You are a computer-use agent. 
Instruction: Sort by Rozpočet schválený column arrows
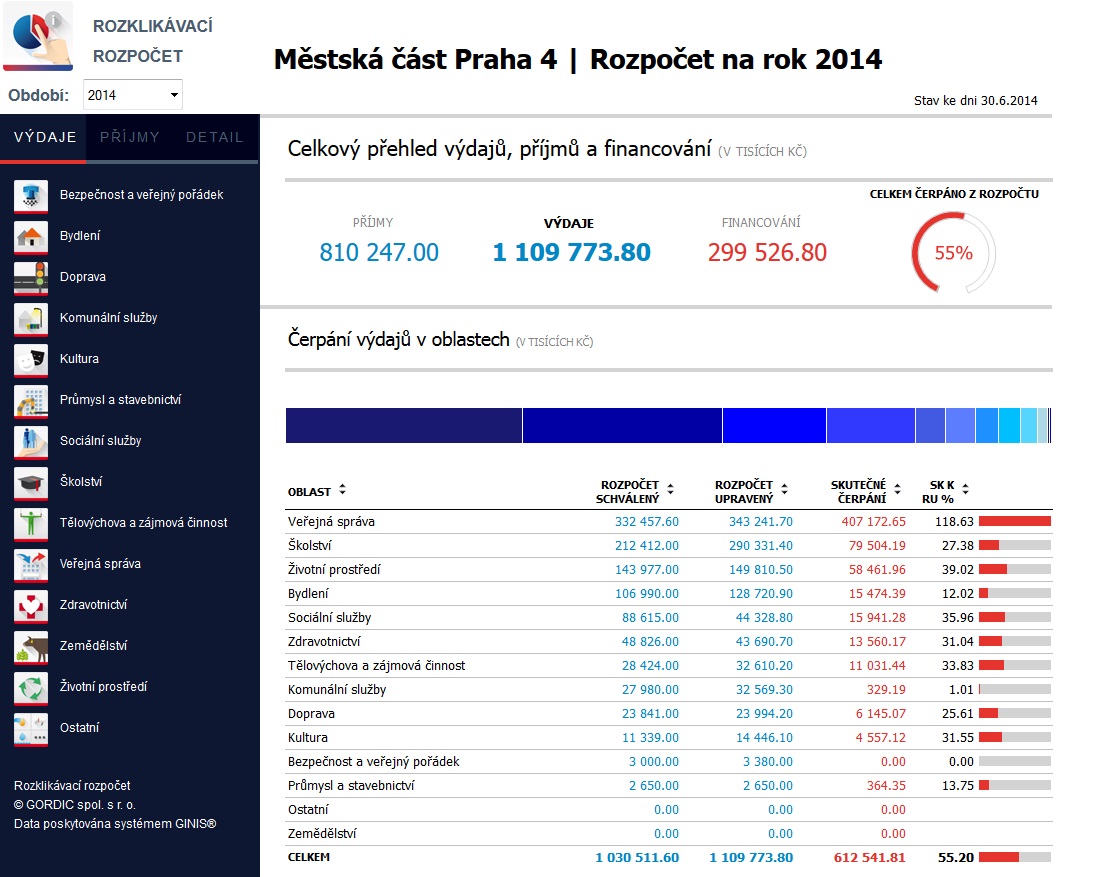[670, 490]
